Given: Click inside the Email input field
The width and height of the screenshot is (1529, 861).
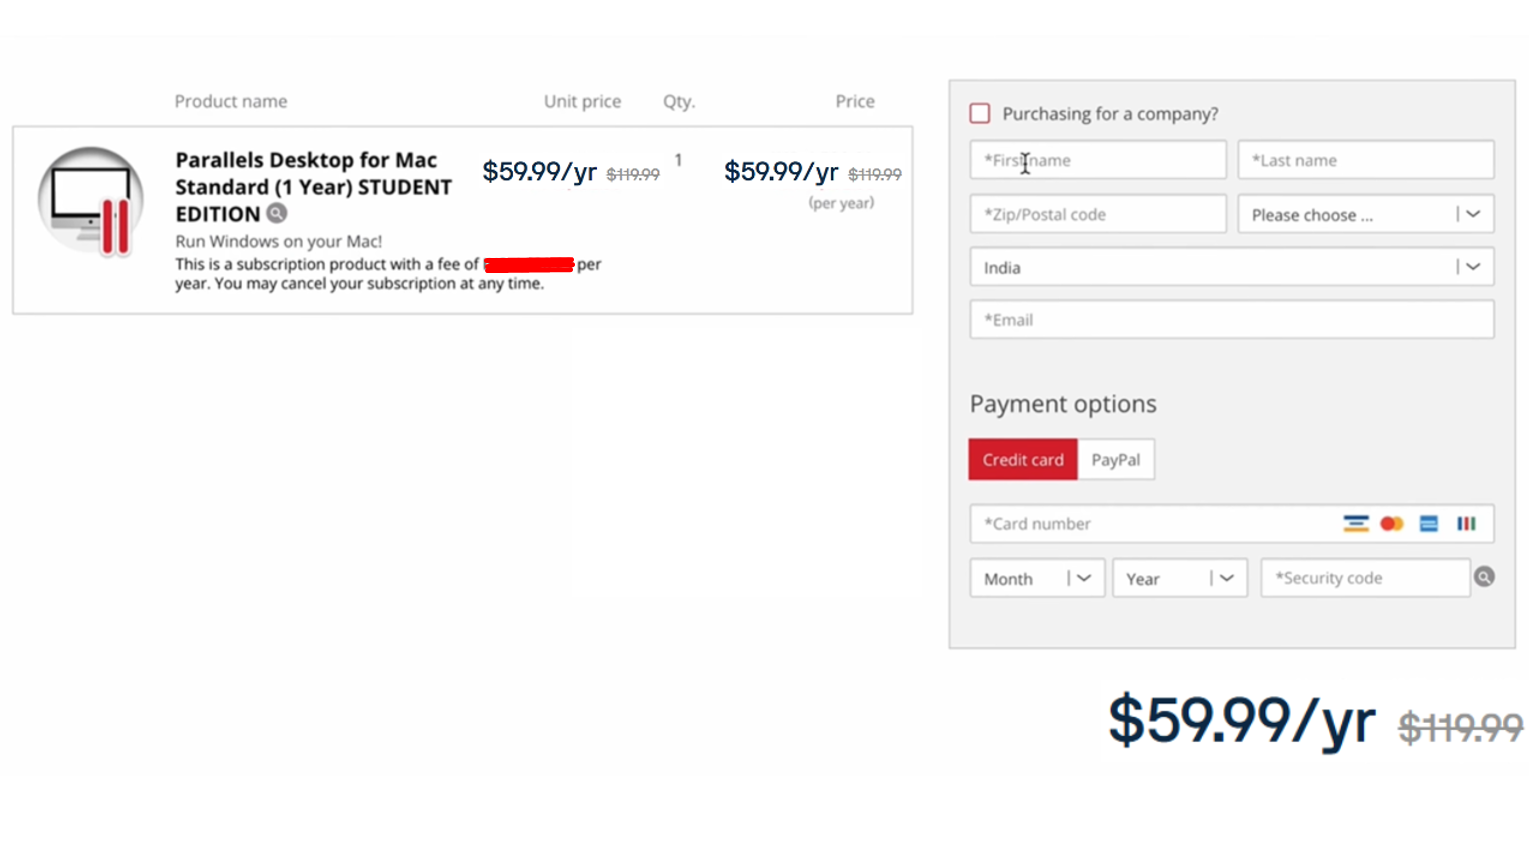Looking at the screenshot, I should 1231,319.
